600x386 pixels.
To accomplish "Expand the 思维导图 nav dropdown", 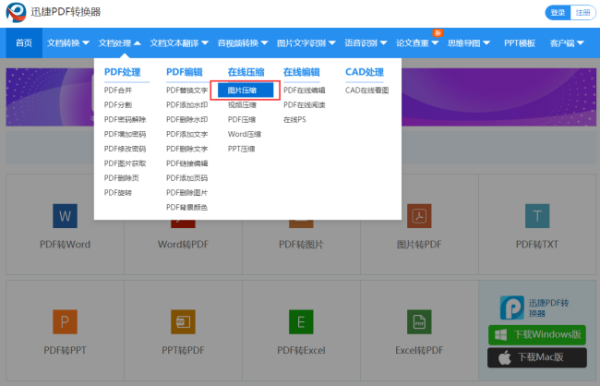I will [x=469, y=43].
